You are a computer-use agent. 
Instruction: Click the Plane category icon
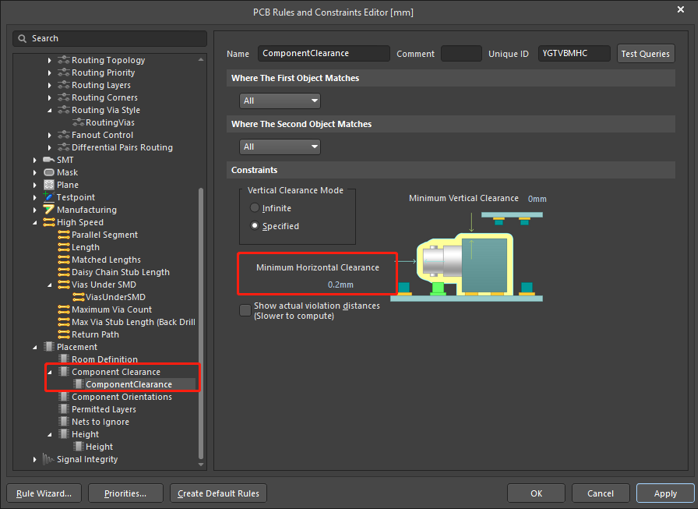(x=49, y=185)
